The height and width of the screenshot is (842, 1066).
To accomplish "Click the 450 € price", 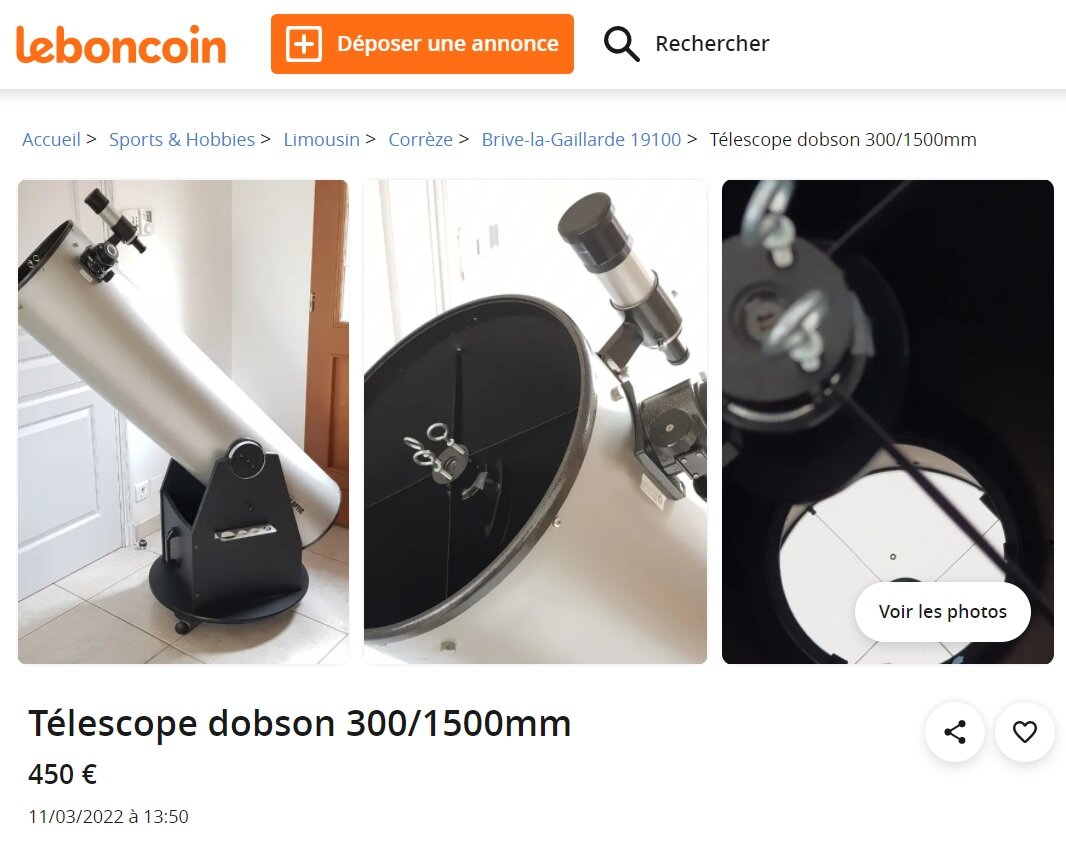I will click(63, 774).
